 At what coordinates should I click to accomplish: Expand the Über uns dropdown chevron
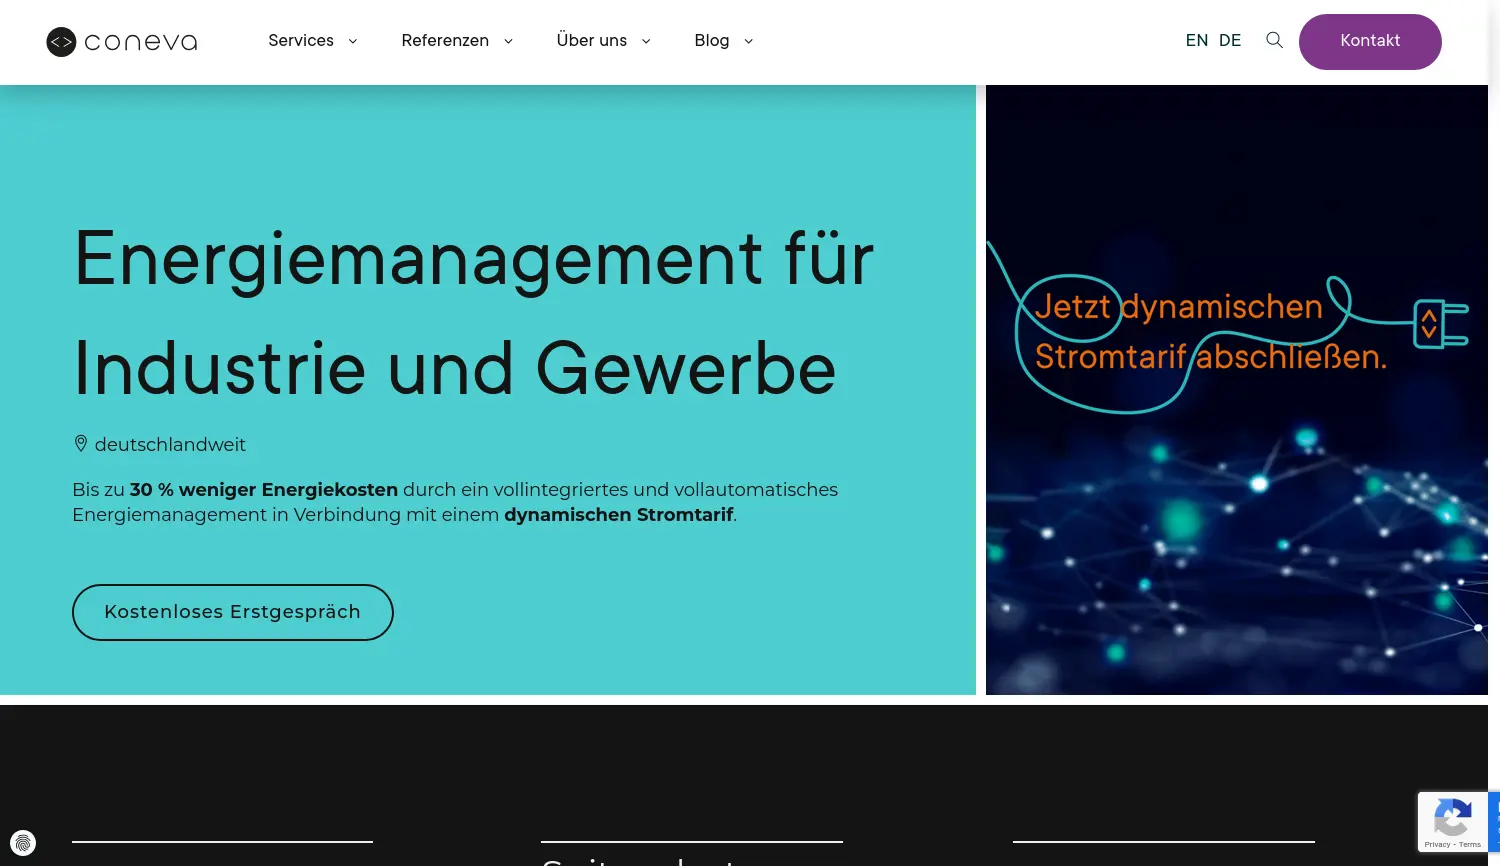click(x=645, y=41)
